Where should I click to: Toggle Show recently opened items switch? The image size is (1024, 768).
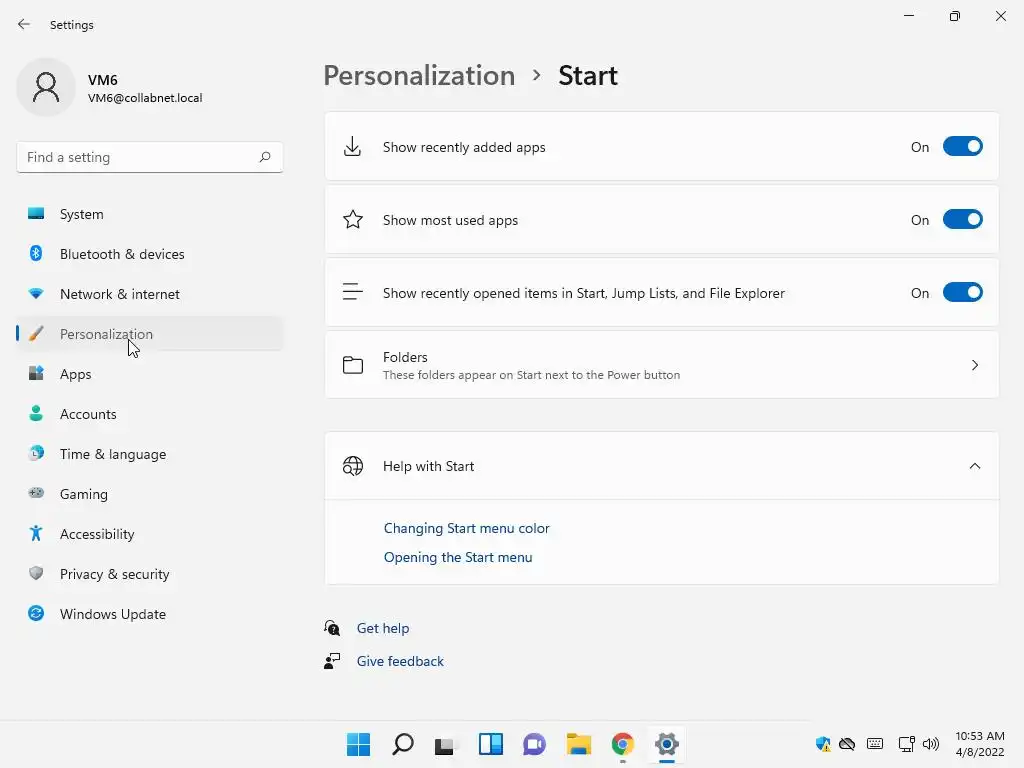[962, 293]
